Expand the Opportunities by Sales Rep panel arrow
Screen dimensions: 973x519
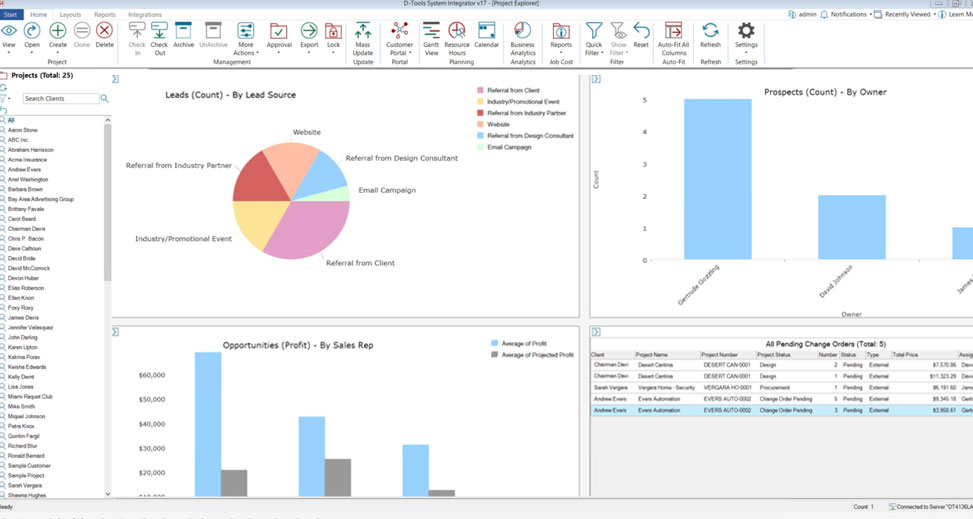pos(115,332)
